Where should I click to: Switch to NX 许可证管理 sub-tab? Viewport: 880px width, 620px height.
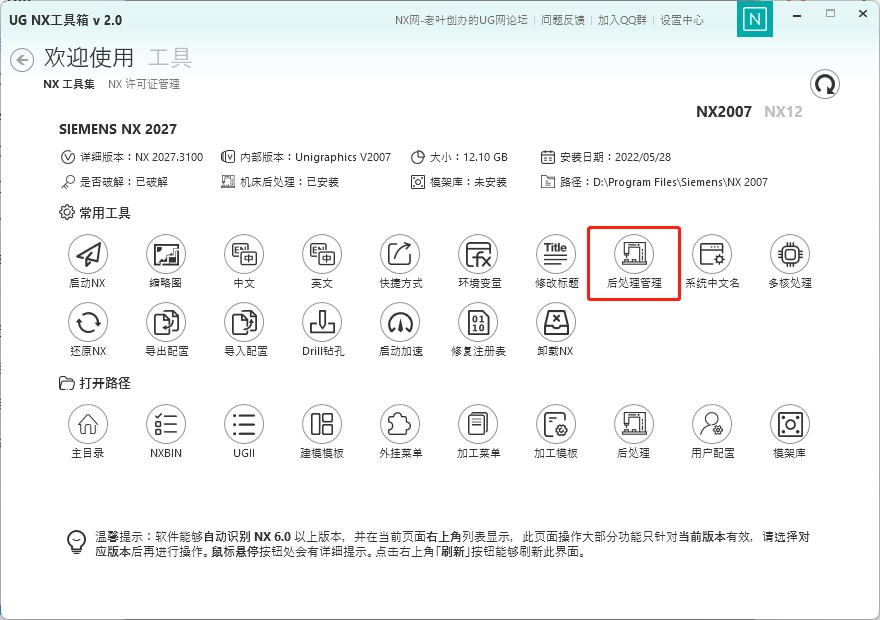tap(144, 84)
